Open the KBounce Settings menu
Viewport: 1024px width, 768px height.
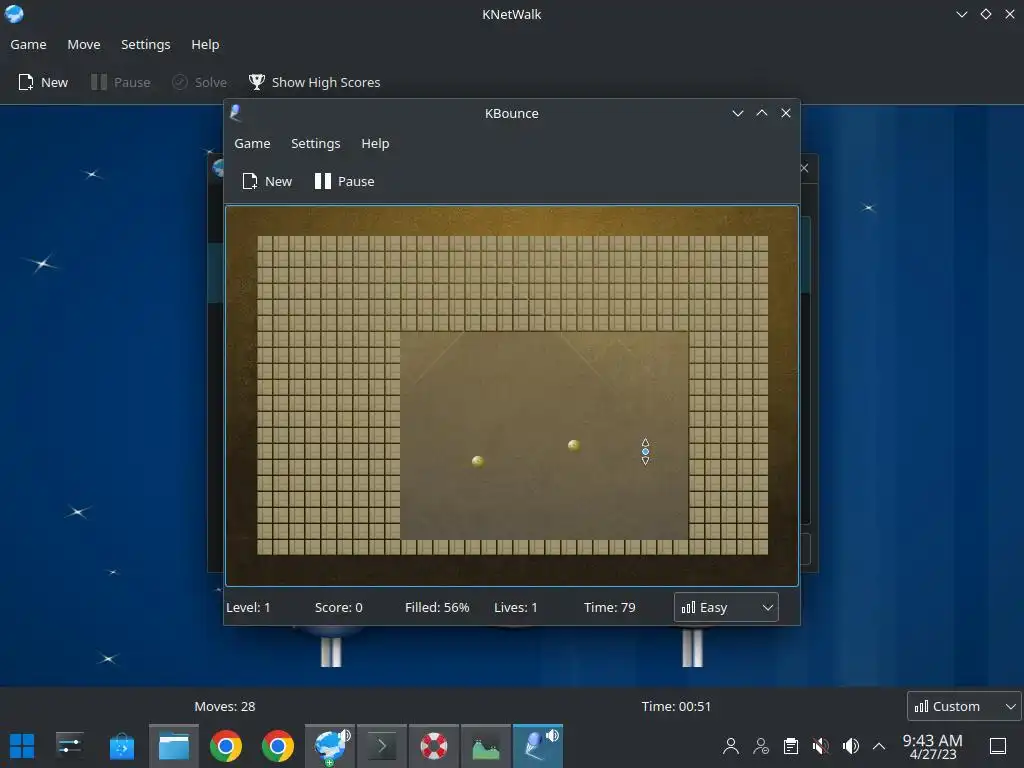[315, 144]
